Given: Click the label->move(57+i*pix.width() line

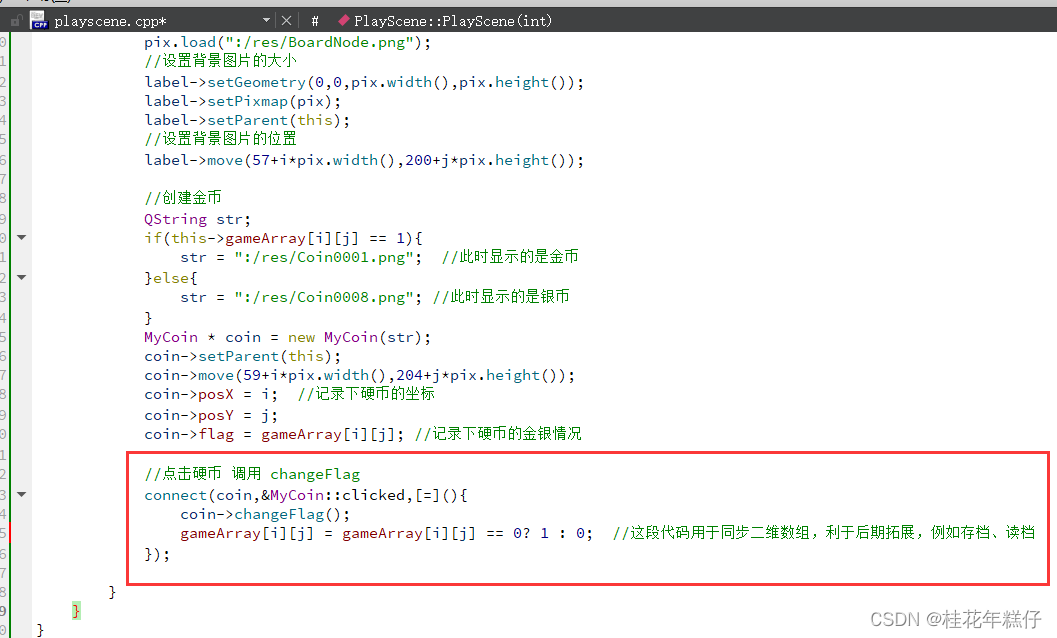Looking at the screenshot, I should pyautogui.click(x=364, y=161).
